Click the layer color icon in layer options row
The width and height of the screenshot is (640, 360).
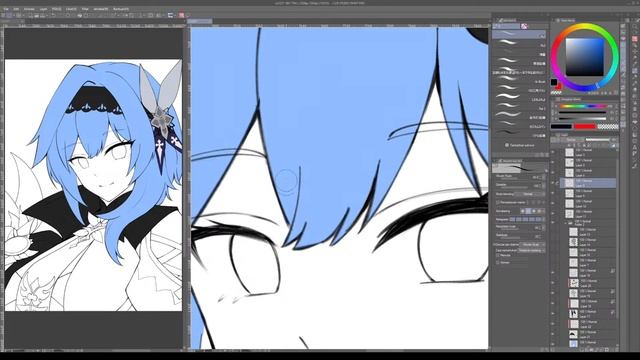(613, 145)
